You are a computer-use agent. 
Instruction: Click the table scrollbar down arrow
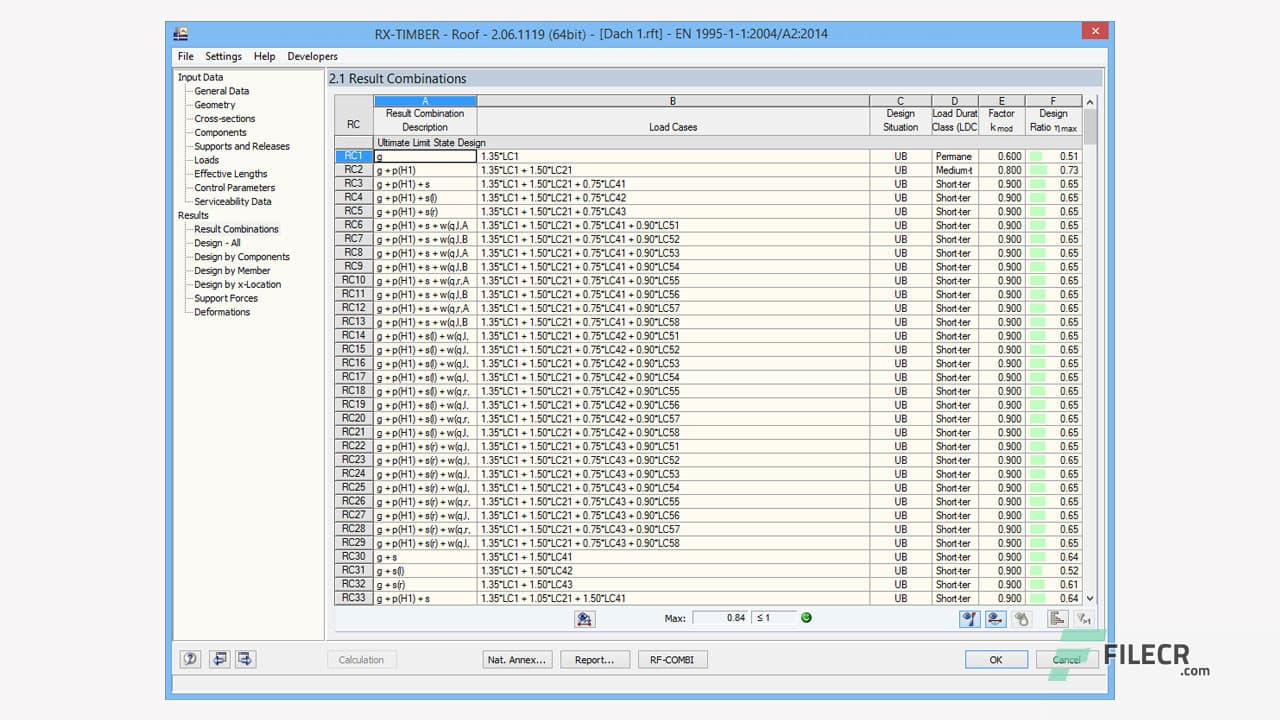1090,597
